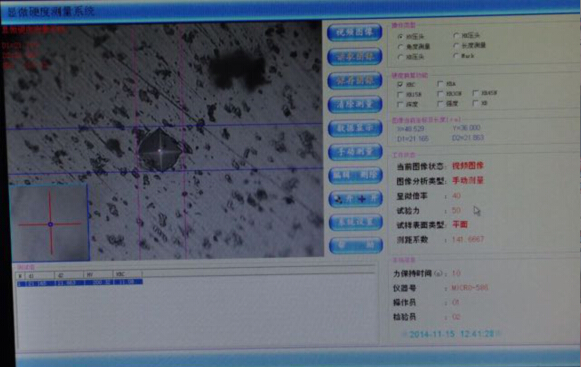The height and width of the screenshot is (367, 581).
Task: Click the 编辑 删除 edit delete button
Action: (x=355, y=175)
